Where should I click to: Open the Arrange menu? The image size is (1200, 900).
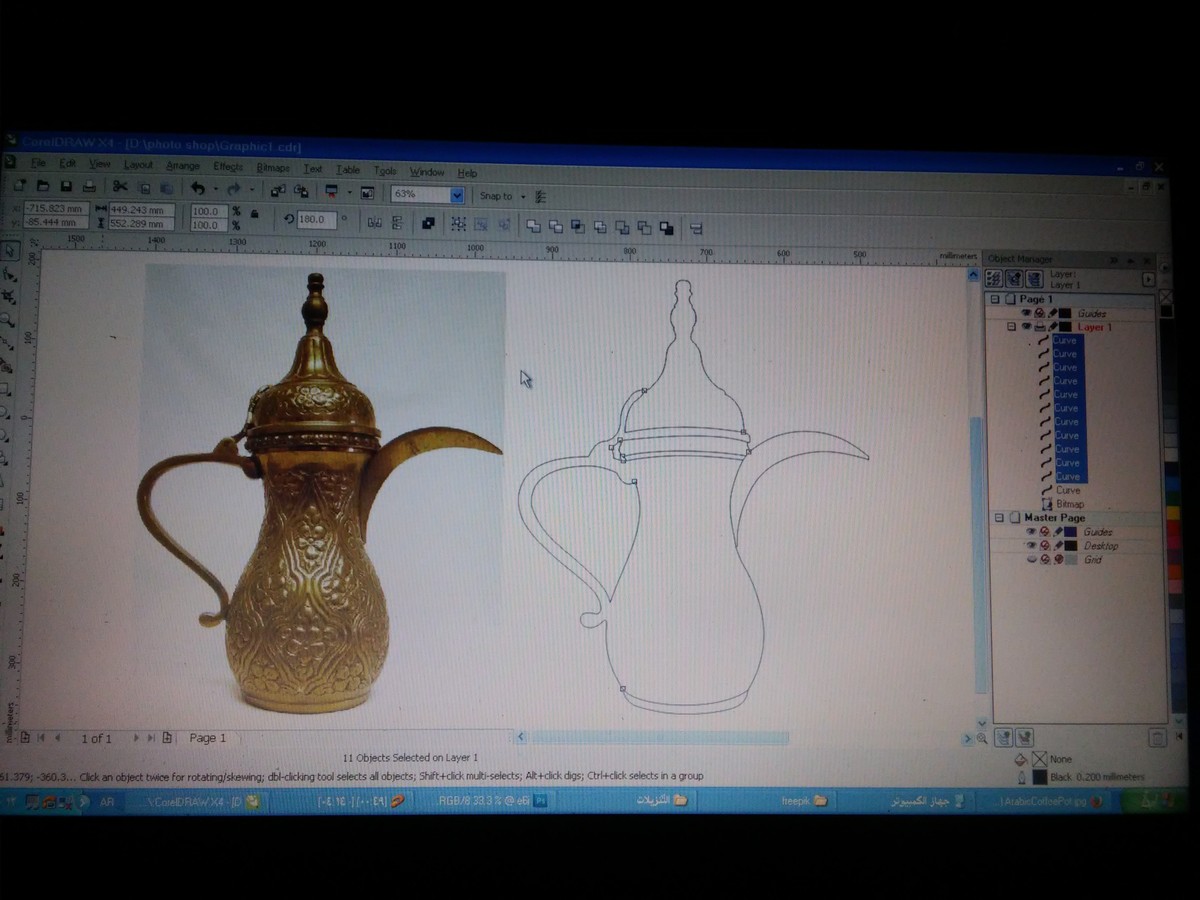point(182,166)
